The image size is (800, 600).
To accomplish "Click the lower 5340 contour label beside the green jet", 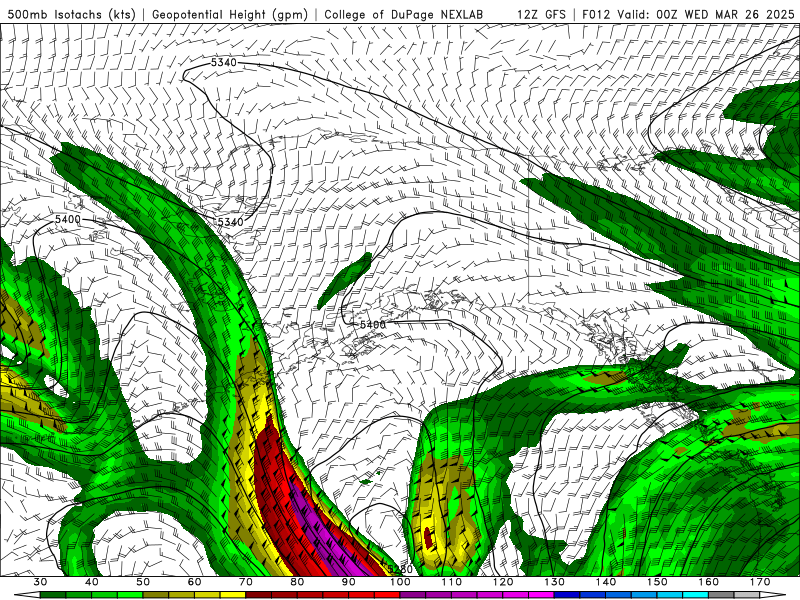I will [x=230, y=222].
